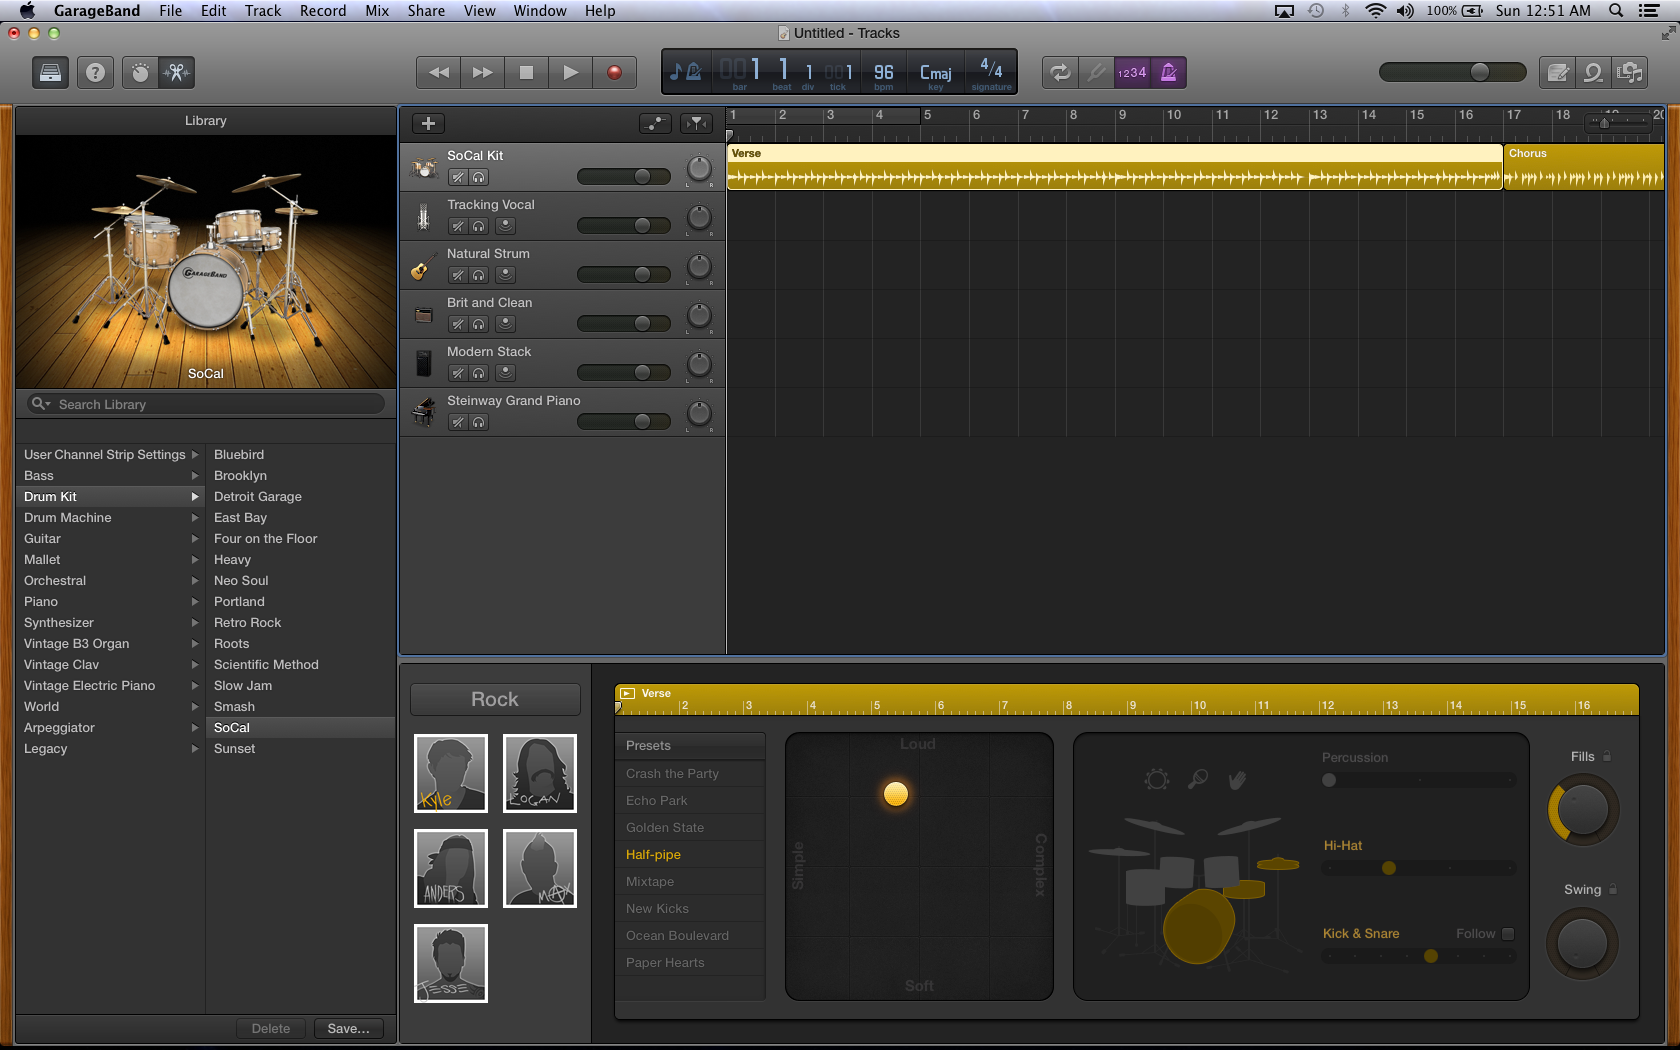
Task: Expand the Synthesizer library category
Action: [195, 622]
